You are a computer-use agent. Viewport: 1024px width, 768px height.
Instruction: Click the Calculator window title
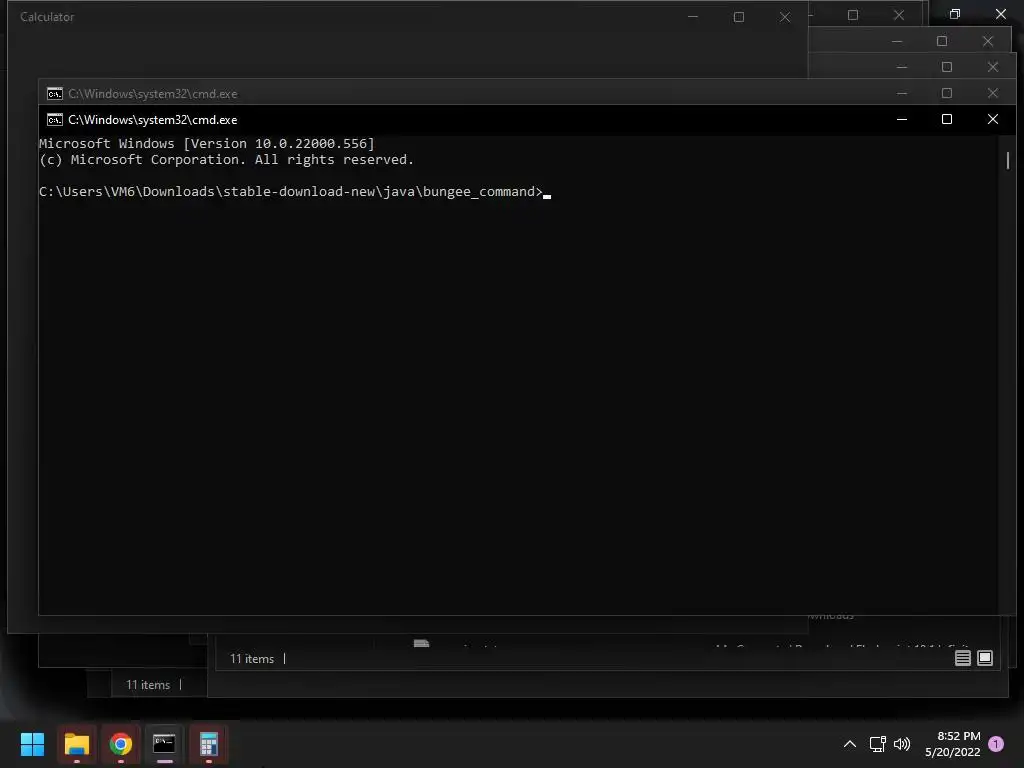(47, 17)
